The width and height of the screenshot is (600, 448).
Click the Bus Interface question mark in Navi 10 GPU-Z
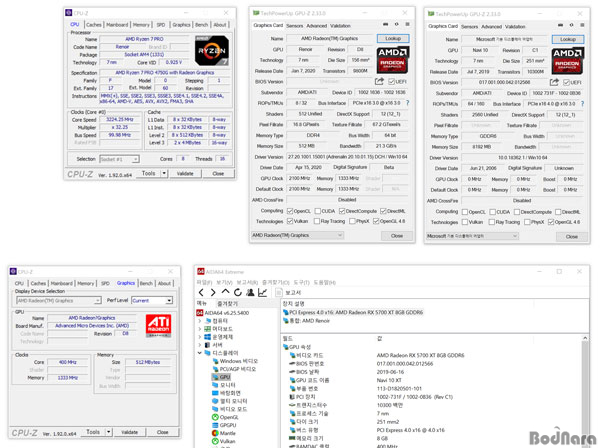click(x=582, y=104)
